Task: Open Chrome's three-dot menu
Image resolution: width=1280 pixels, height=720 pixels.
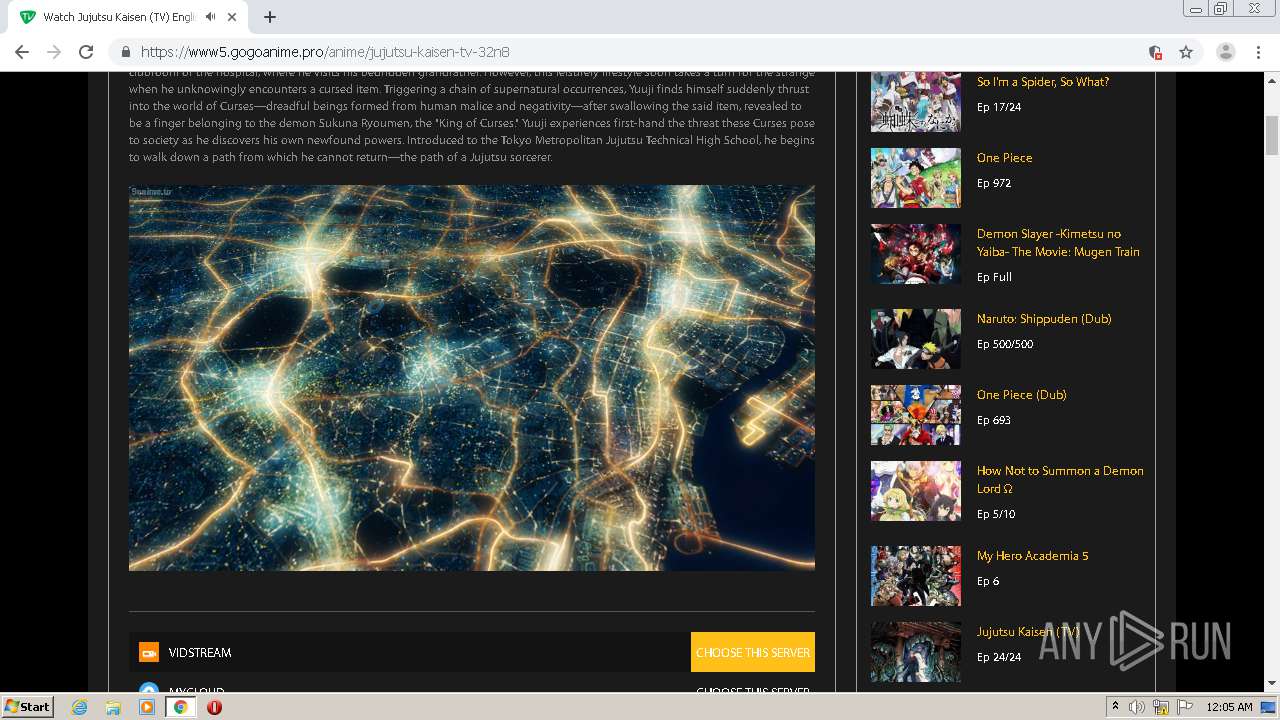Action: (1258, 52)
